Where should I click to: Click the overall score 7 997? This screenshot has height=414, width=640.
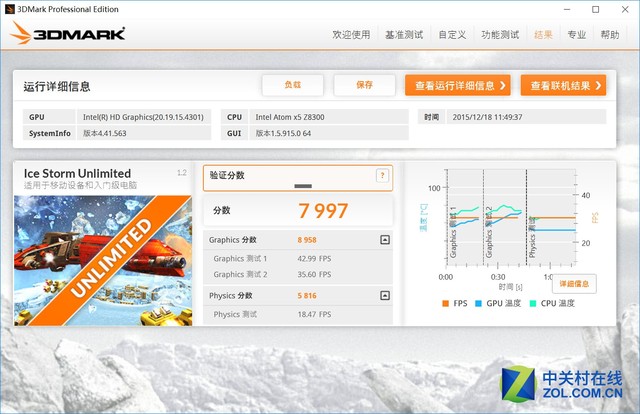point(323,211)
